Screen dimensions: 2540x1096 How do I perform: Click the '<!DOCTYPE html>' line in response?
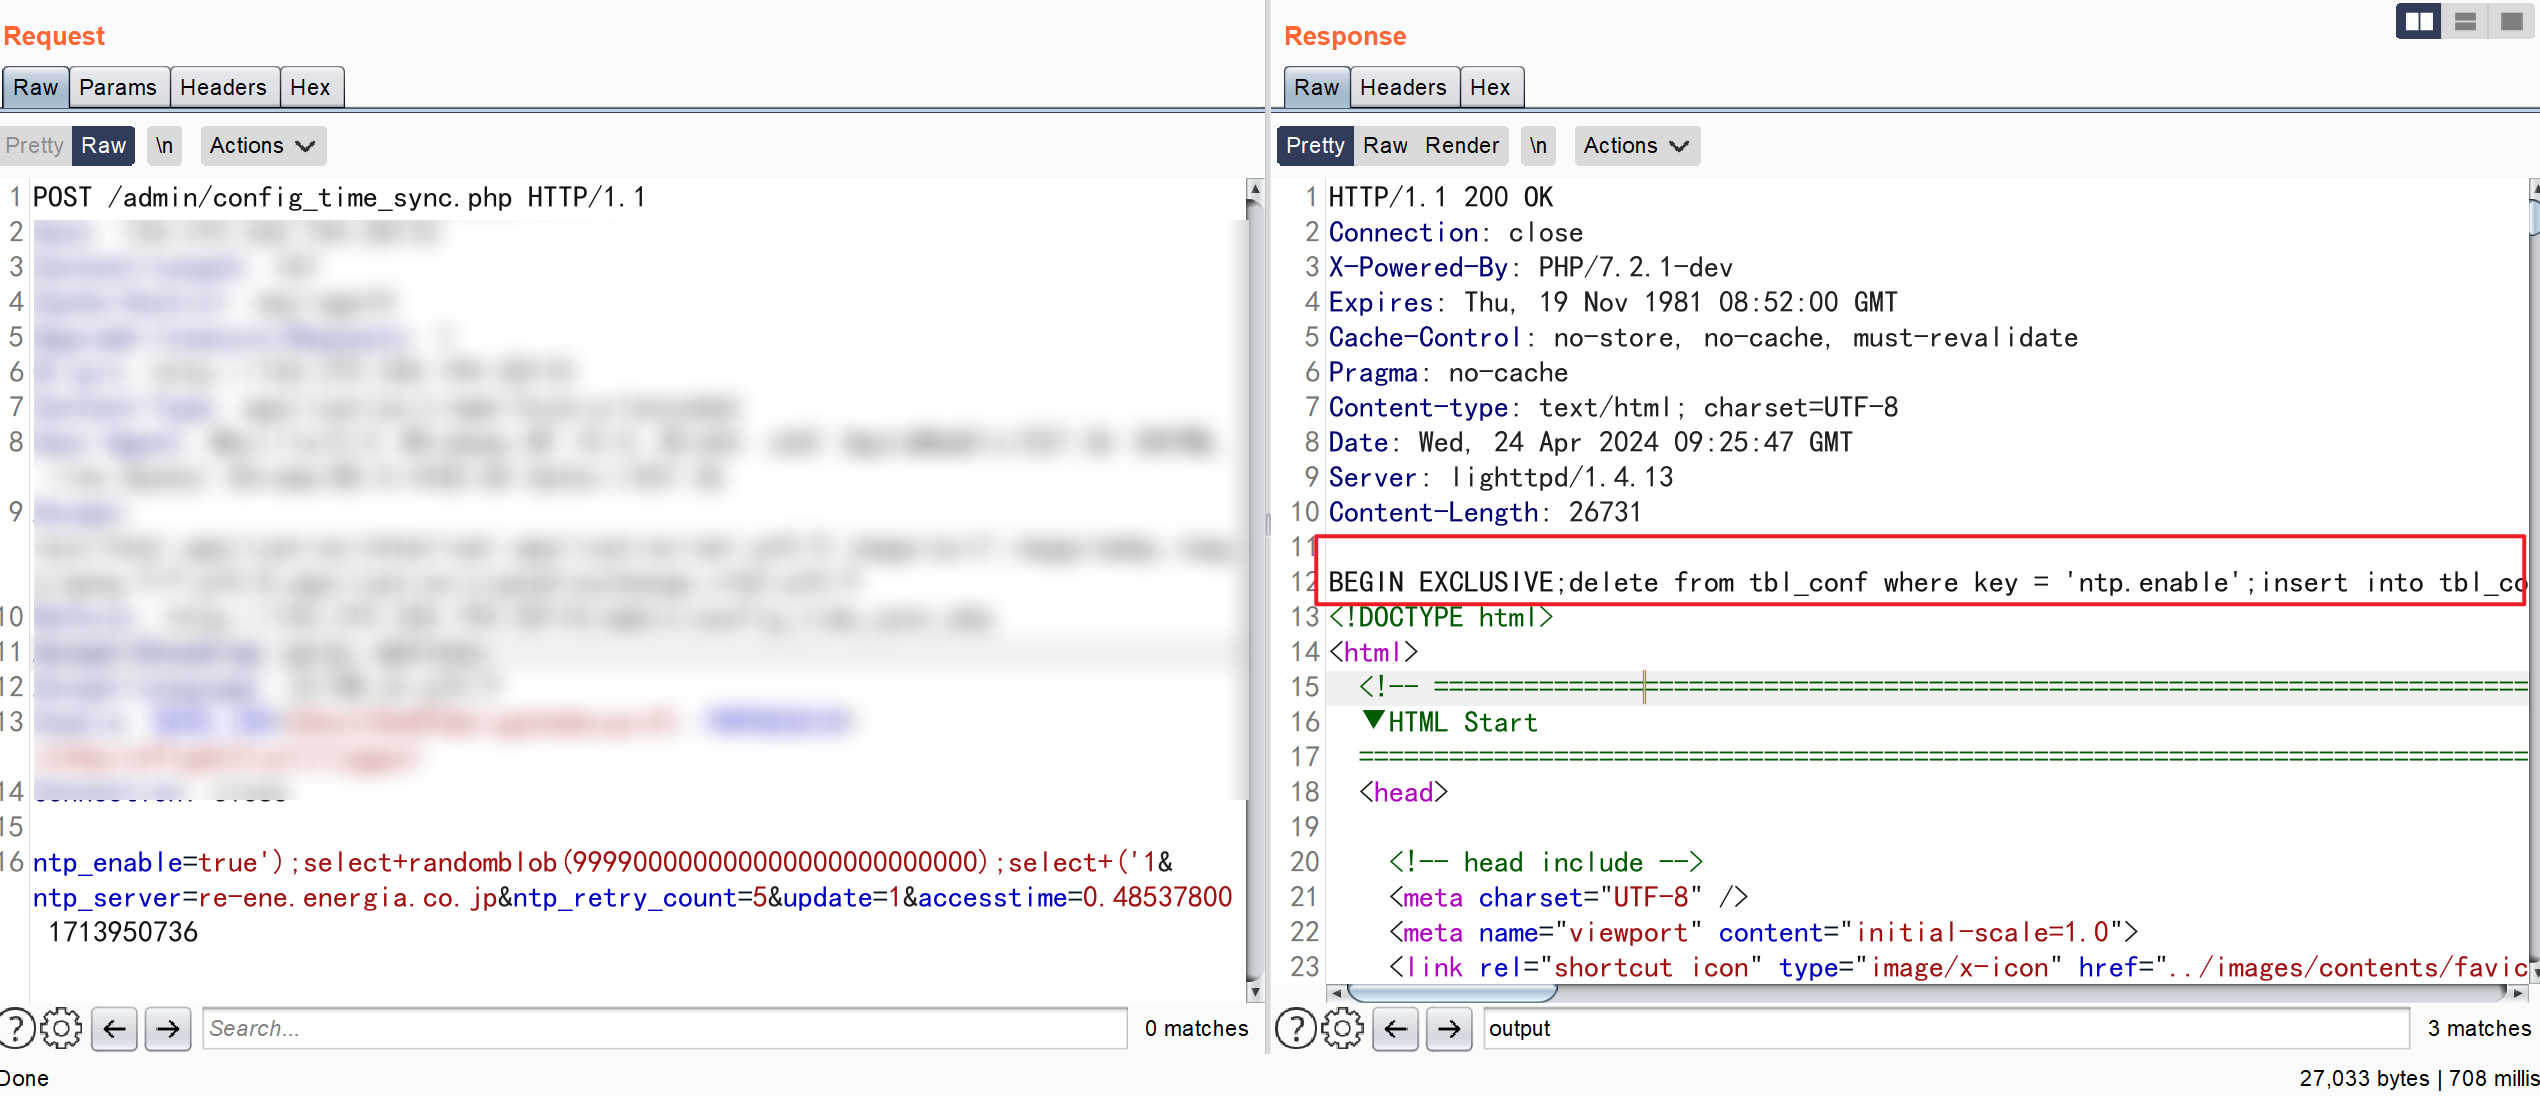1440,617
